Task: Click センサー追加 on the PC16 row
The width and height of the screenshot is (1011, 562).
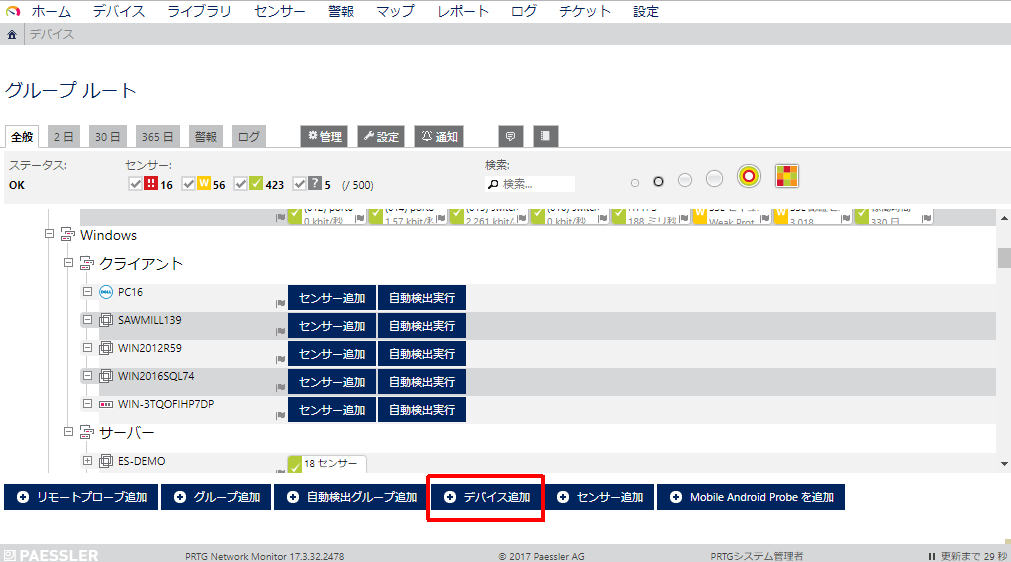Action: 332,298
